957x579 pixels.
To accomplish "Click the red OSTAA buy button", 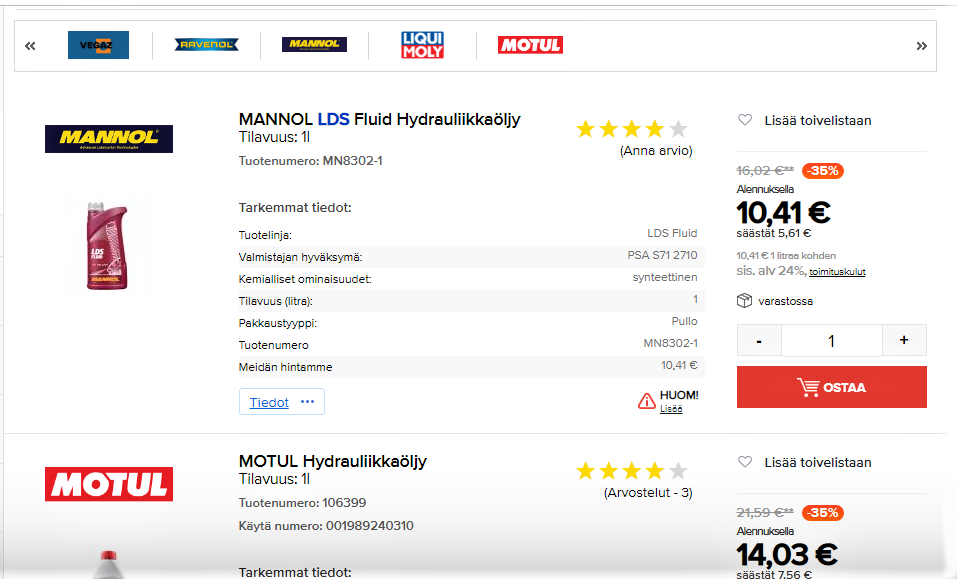I will point(831,387).
